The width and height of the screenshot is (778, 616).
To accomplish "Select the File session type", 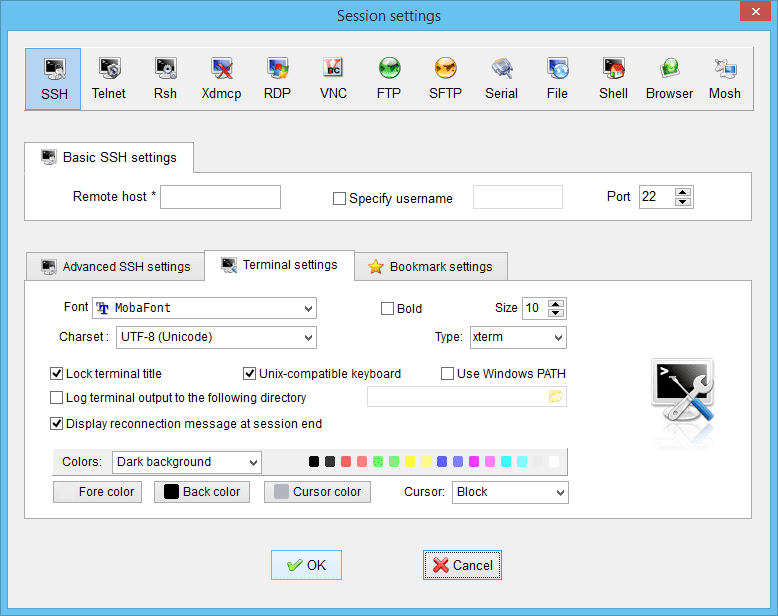I will 557,79.
